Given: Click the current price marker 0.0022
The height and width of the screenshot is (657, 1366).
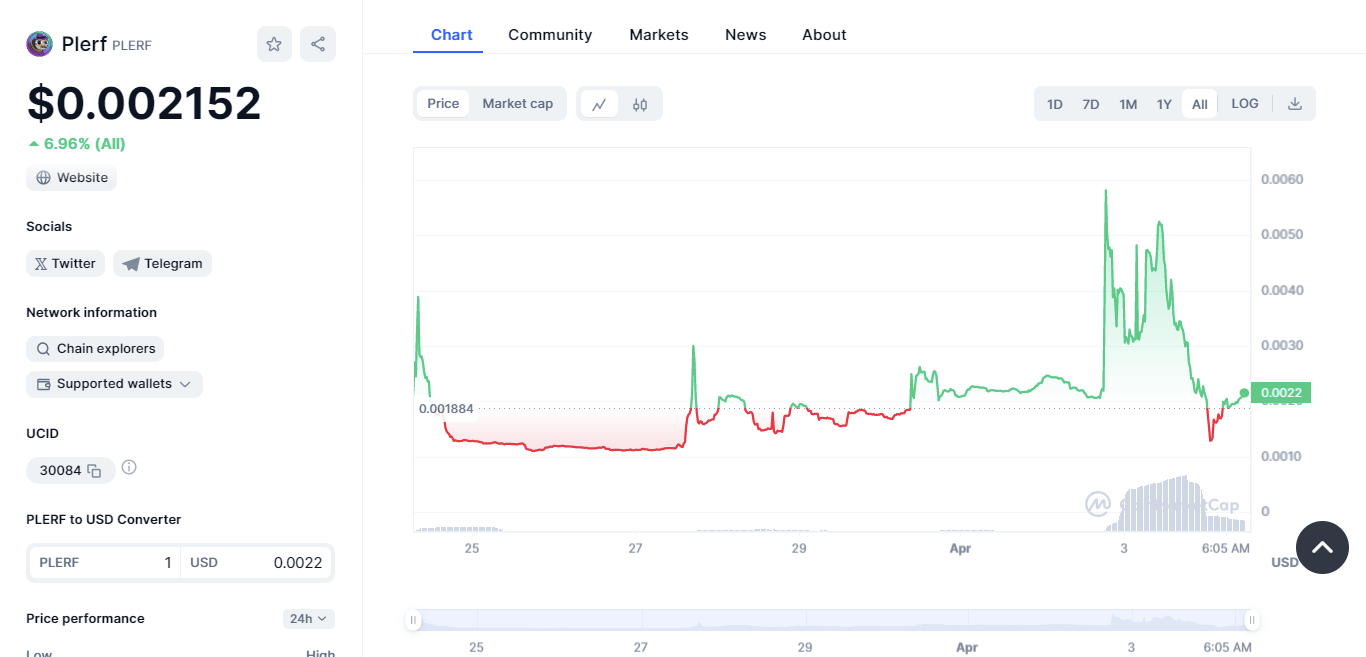Looking at the screenshot, I should [x=1280, y=393].
